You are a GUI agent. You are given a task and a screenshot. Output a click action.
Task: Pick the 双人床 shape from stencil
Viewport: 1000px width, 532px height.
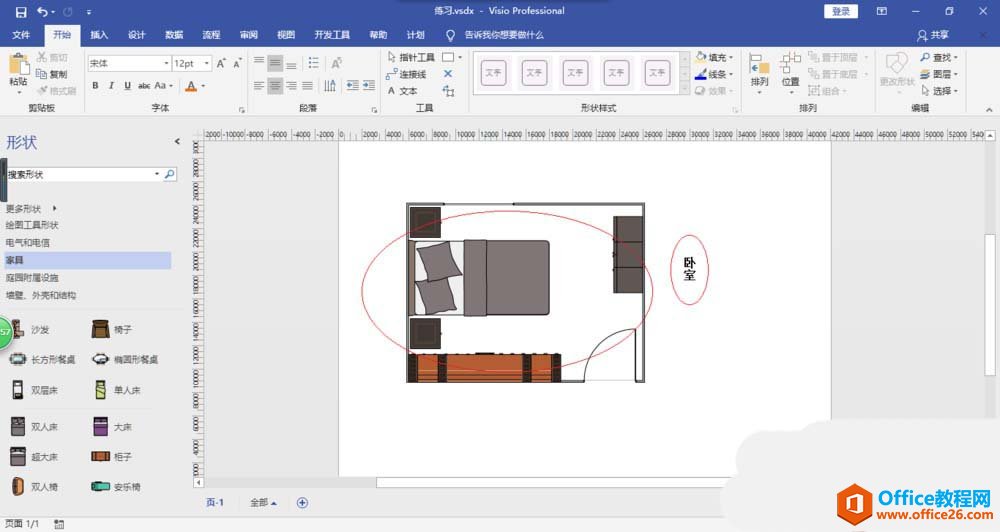coord(30,427)
